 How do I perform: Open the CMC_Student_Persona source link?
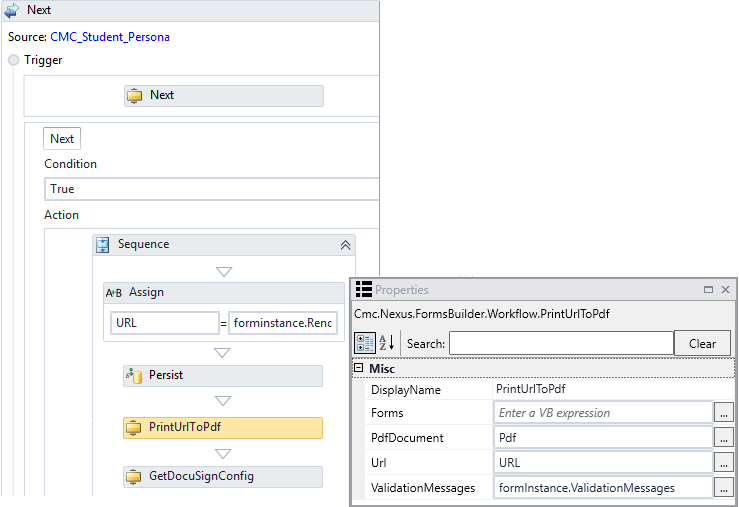point(110,37)
